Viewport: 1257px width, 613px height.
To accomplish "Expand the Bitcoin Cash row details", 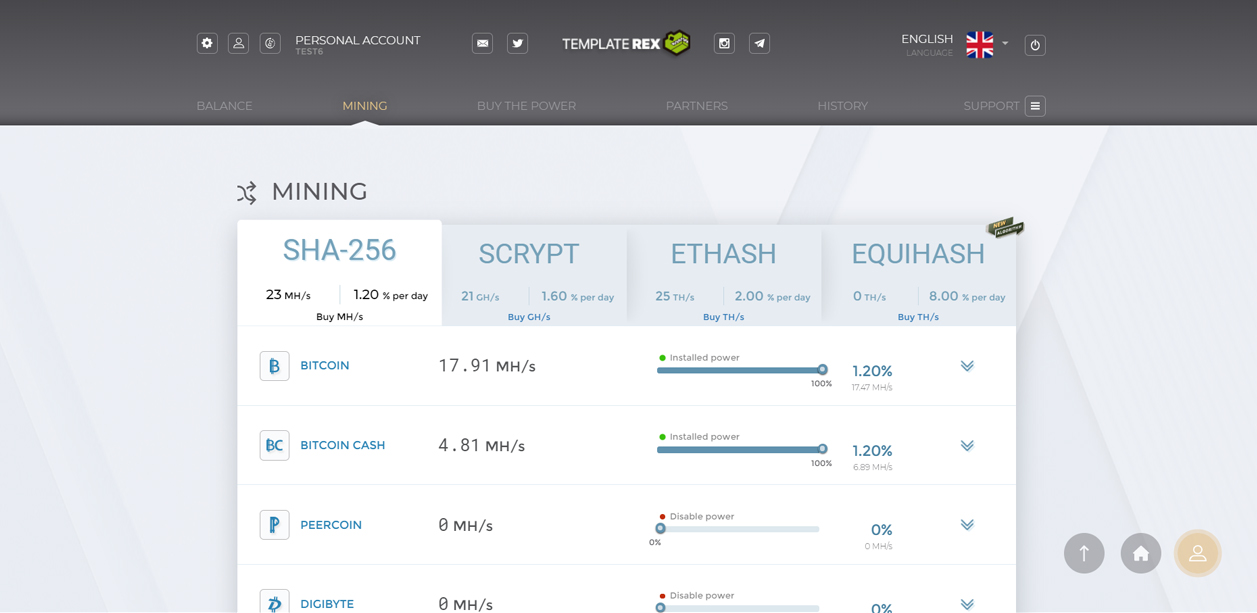I will pyautogui.click(x=967, y=446).
